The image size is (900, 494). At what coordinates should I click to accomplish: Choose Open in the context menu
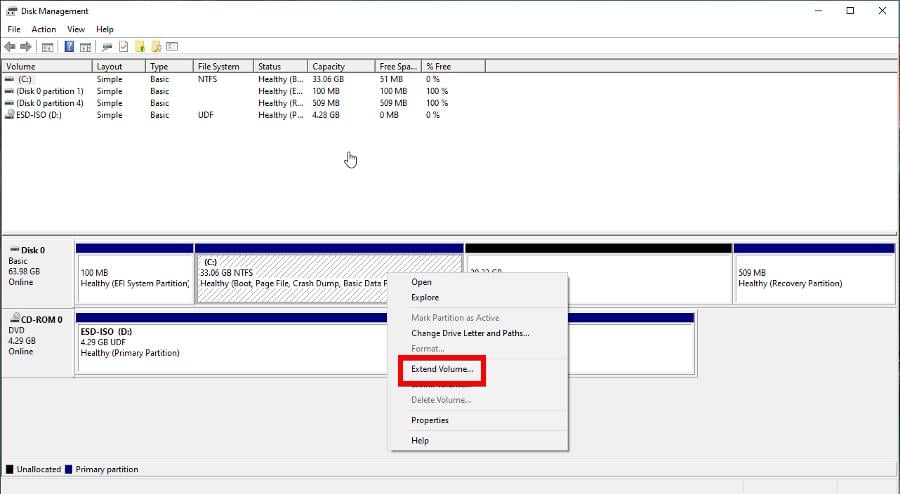click(x=421, y=282)
